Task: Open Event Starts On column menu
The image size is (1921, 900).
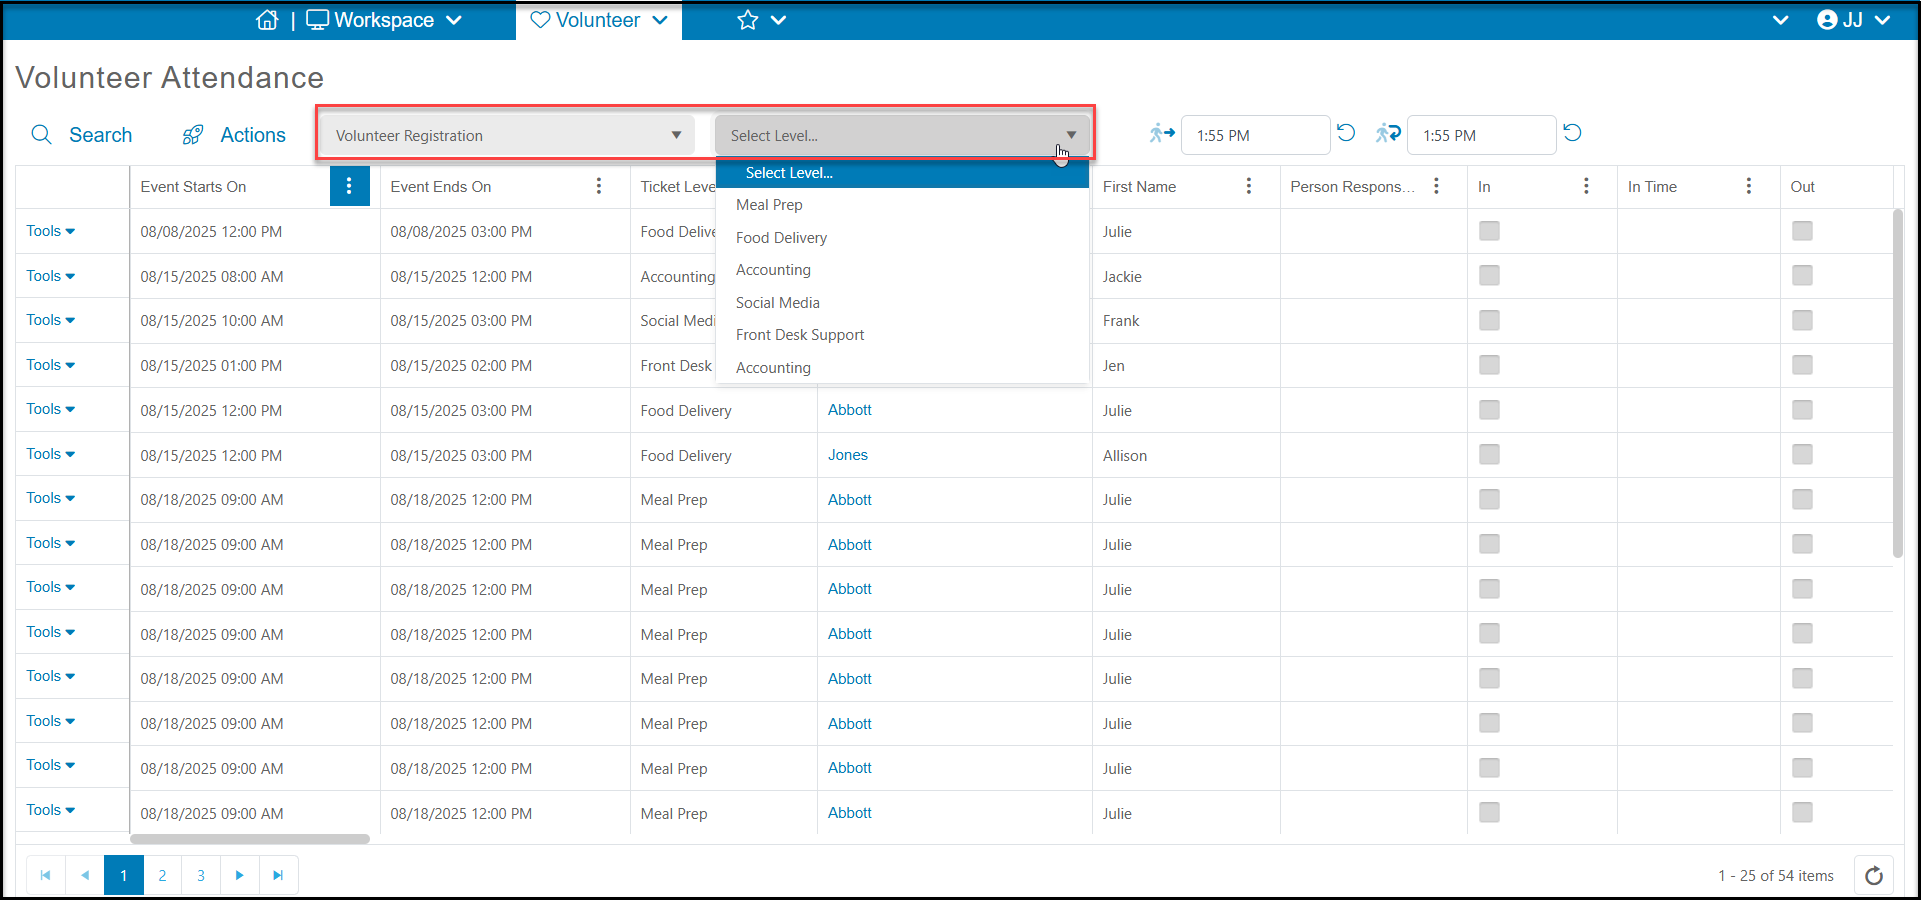Action: (x=349, y=186)
